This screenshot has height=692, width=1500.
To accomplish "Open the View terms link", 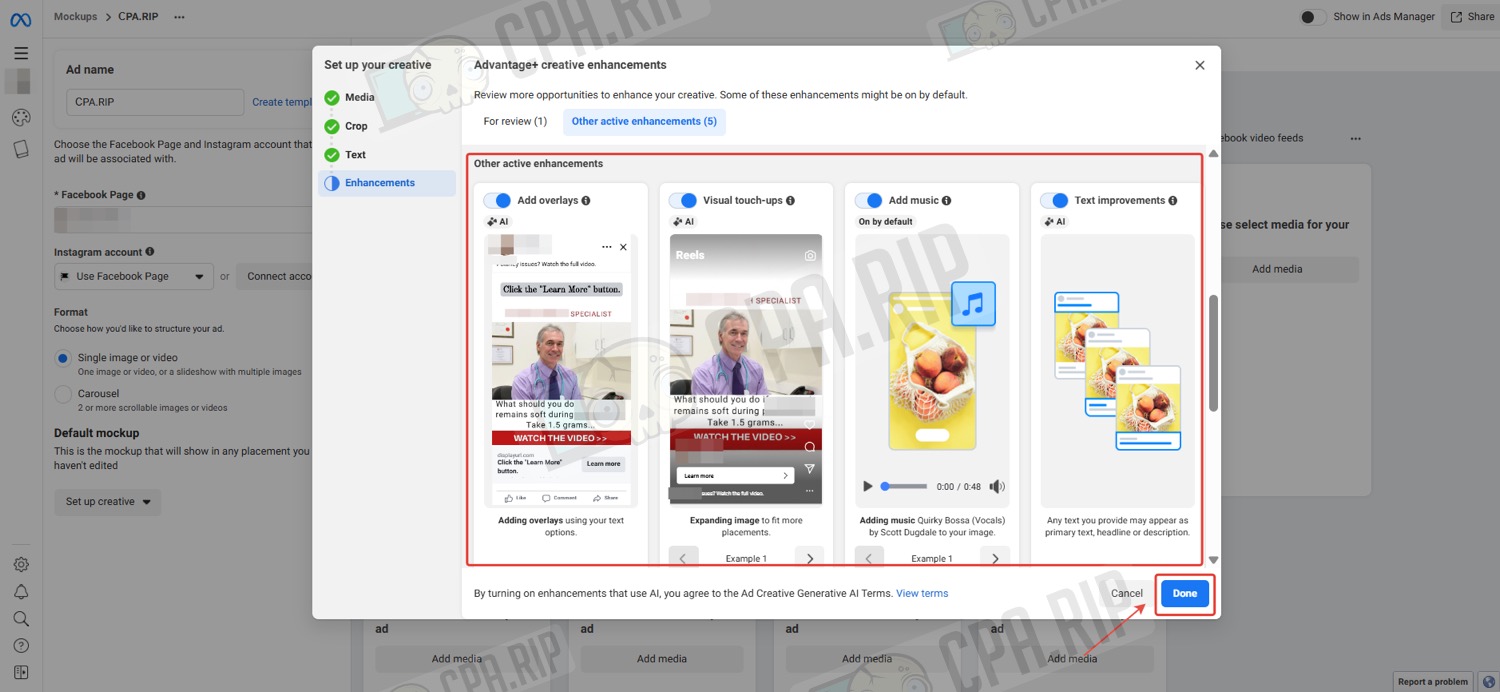I will tap(922, 594).
